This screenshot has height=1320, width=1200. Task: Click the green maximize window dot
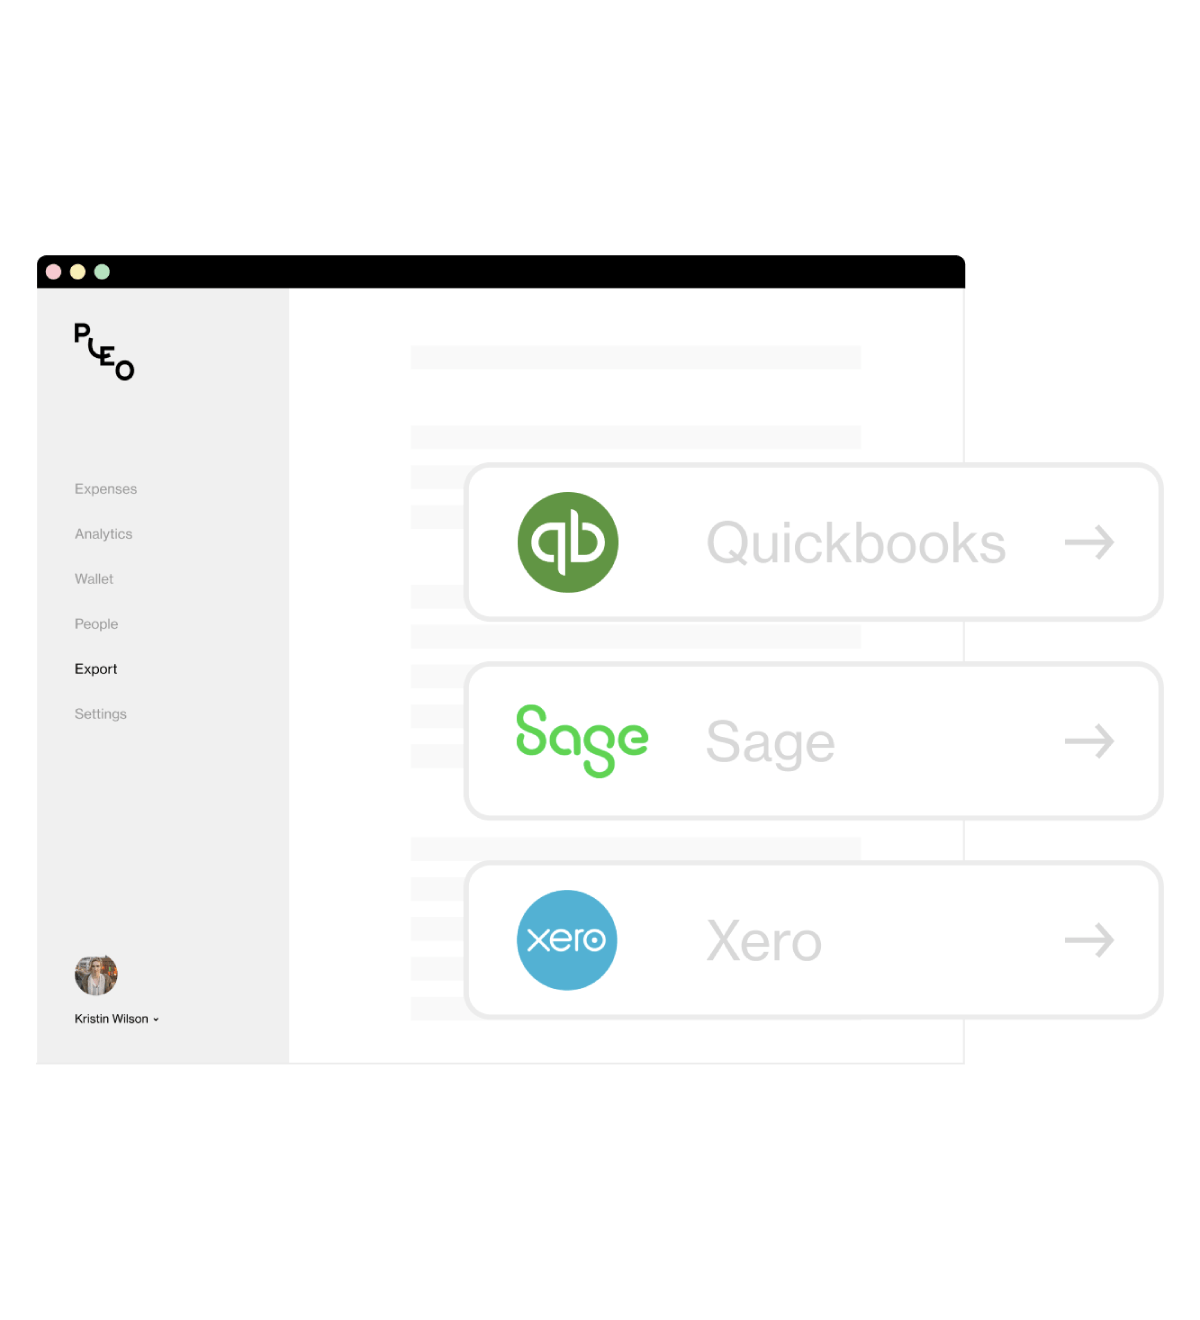[x=102, y=272]
